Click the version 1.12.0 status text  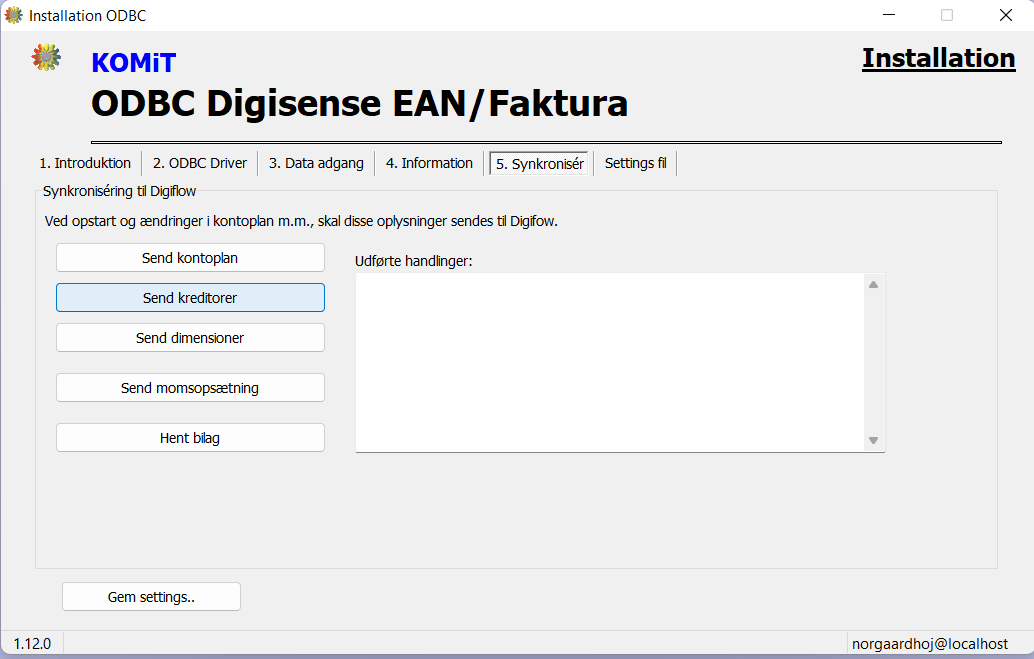(x=32, y=644)
